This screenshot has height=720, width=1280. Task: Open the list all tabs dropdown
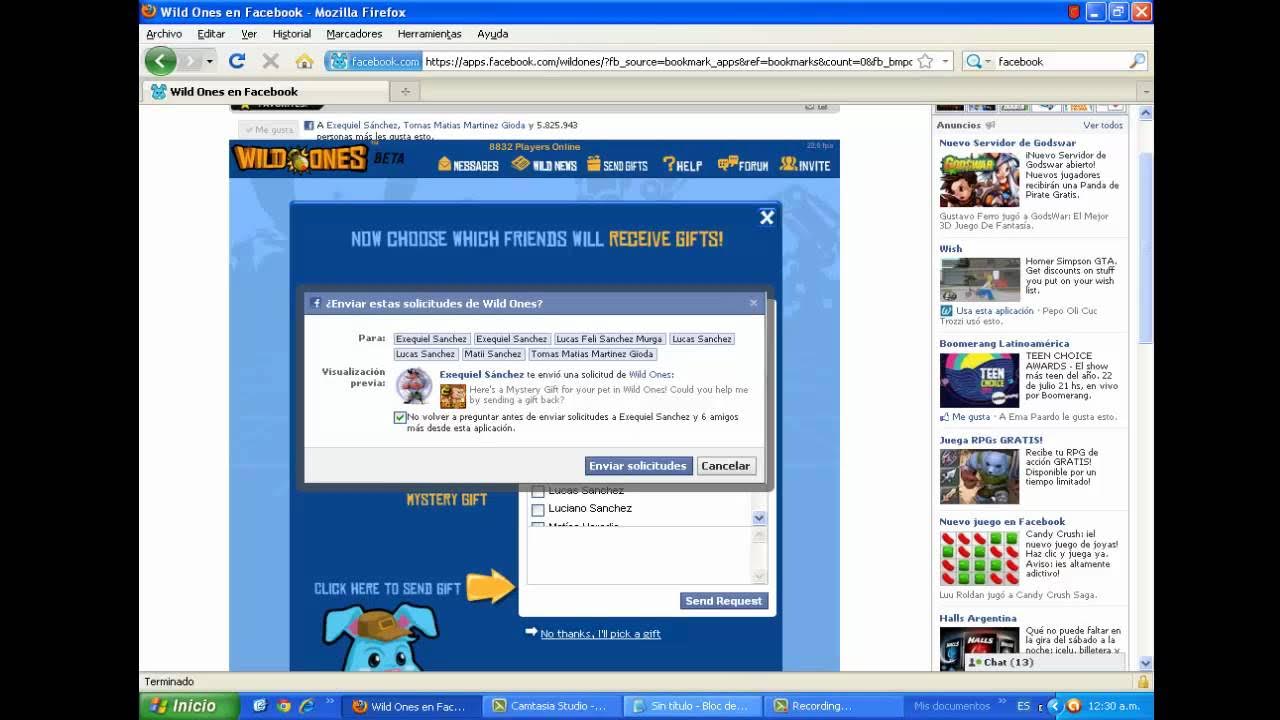point(1145,91)
